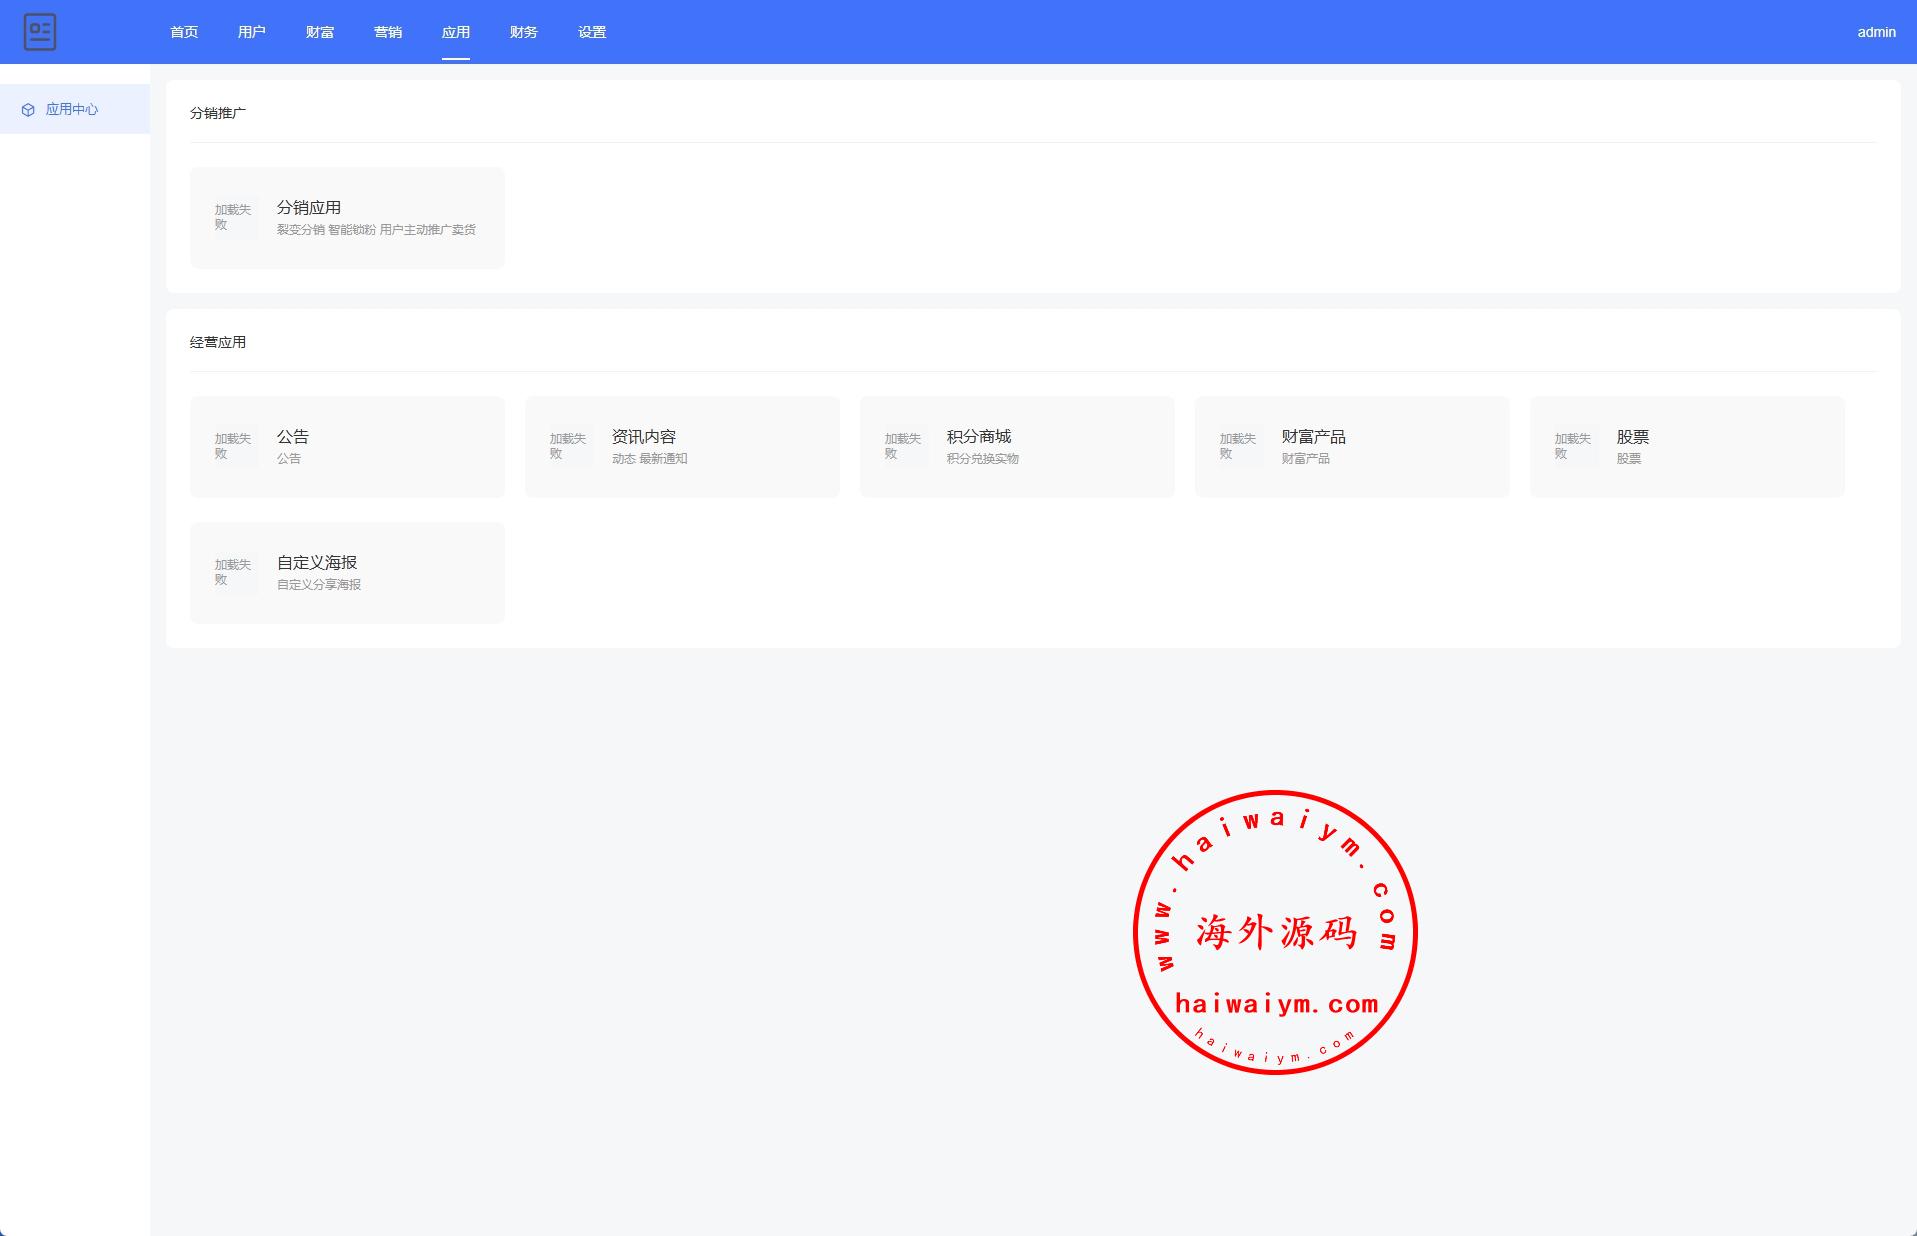Click the failed-load icon on 资讯内容 card
The height and width of the screenshot is (1236, 1917).
point(569,447)
